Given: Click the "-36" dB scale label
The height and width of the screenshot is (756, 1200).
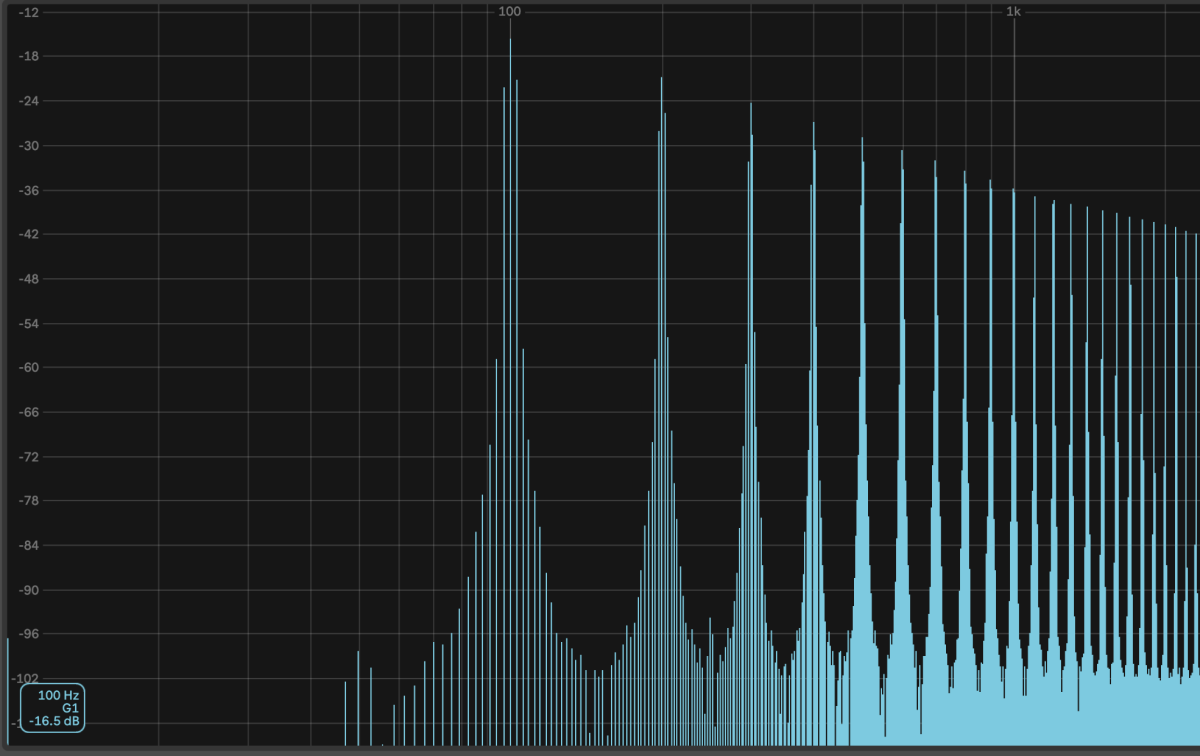Looking at the screenshot, I should (29, 190).
